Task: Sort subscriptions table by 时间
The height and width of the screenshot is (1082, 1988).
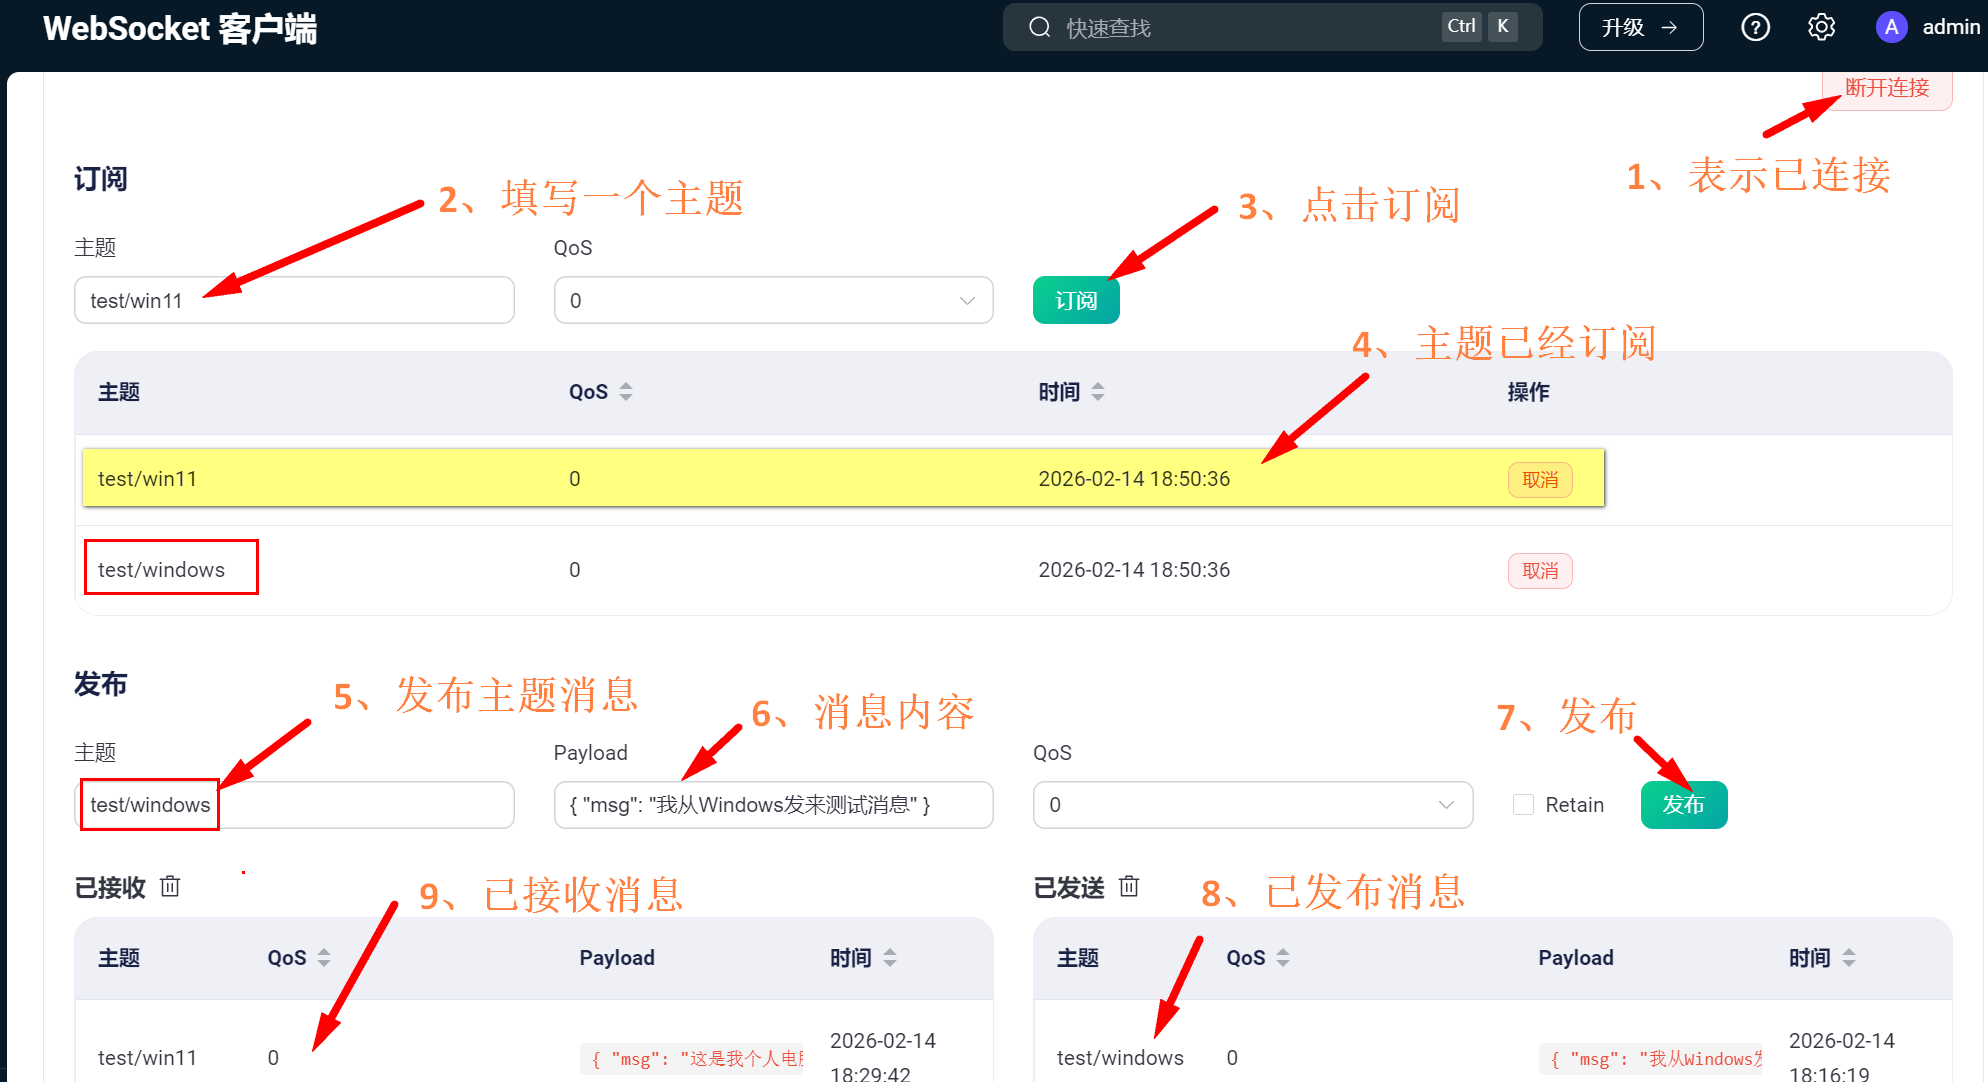Action: (1098, 392)
